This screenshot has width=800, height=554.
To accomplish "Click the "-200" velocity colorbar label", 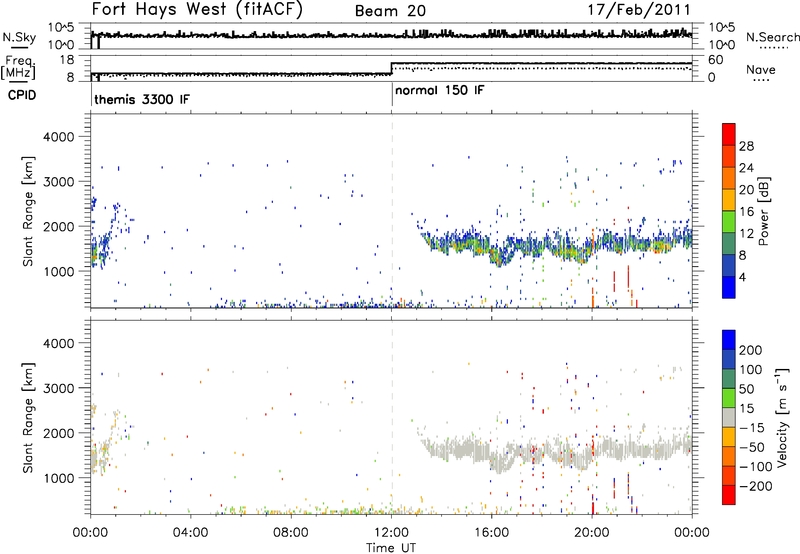I will [x=756, y=486].
